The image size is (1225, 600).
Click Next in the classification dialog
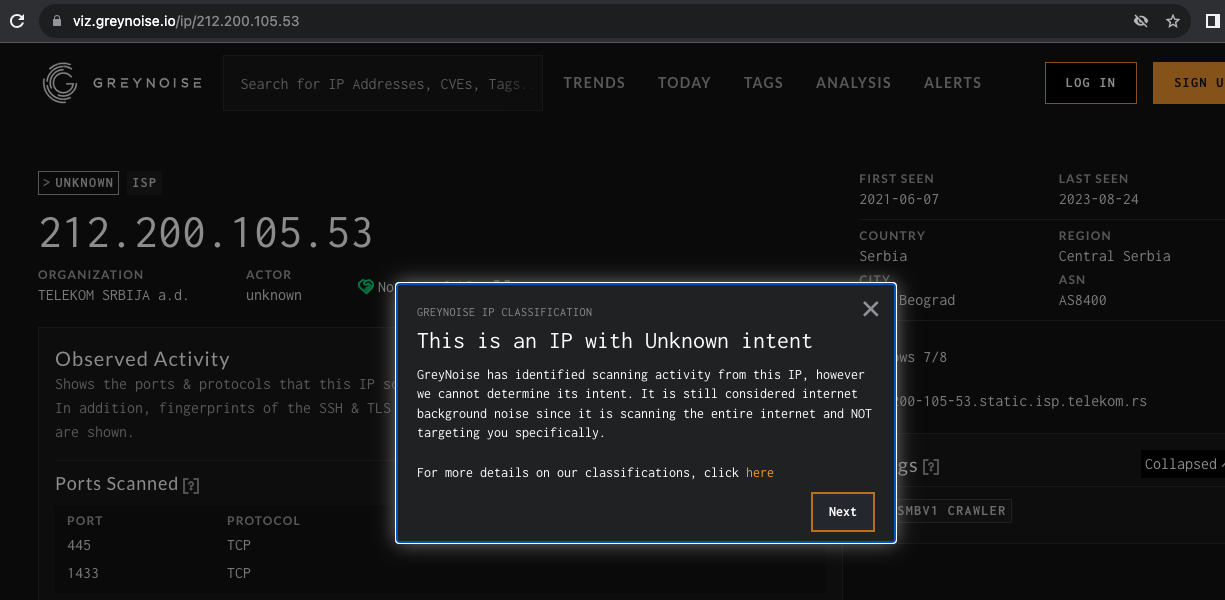[843, 512]
